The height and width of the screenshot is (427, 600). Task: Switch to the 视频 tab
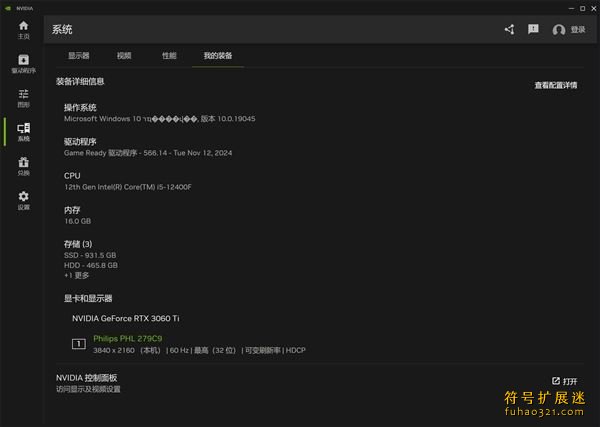coord(124,55)
